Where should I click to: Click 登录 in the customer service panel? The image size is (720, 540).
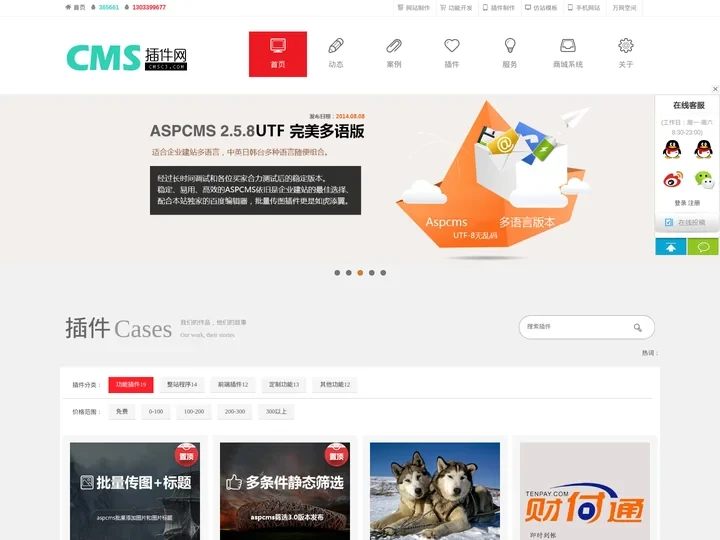pos(681,203)
